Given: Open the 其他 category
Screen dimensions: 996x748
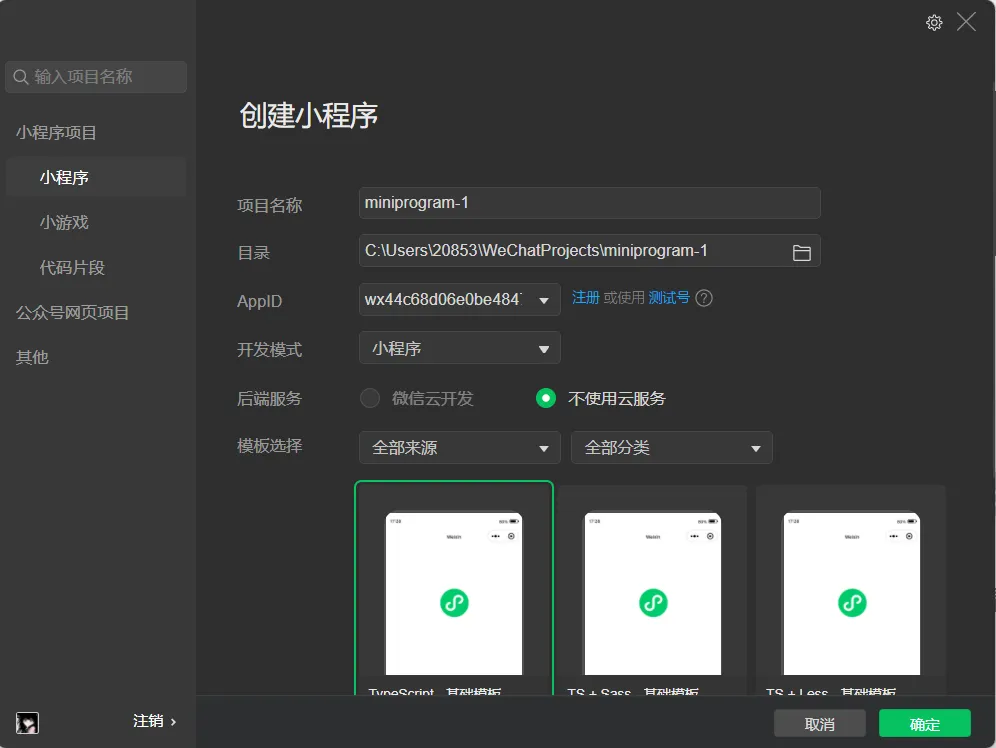Looking at the screenshot, I should [x=32, y=357].
